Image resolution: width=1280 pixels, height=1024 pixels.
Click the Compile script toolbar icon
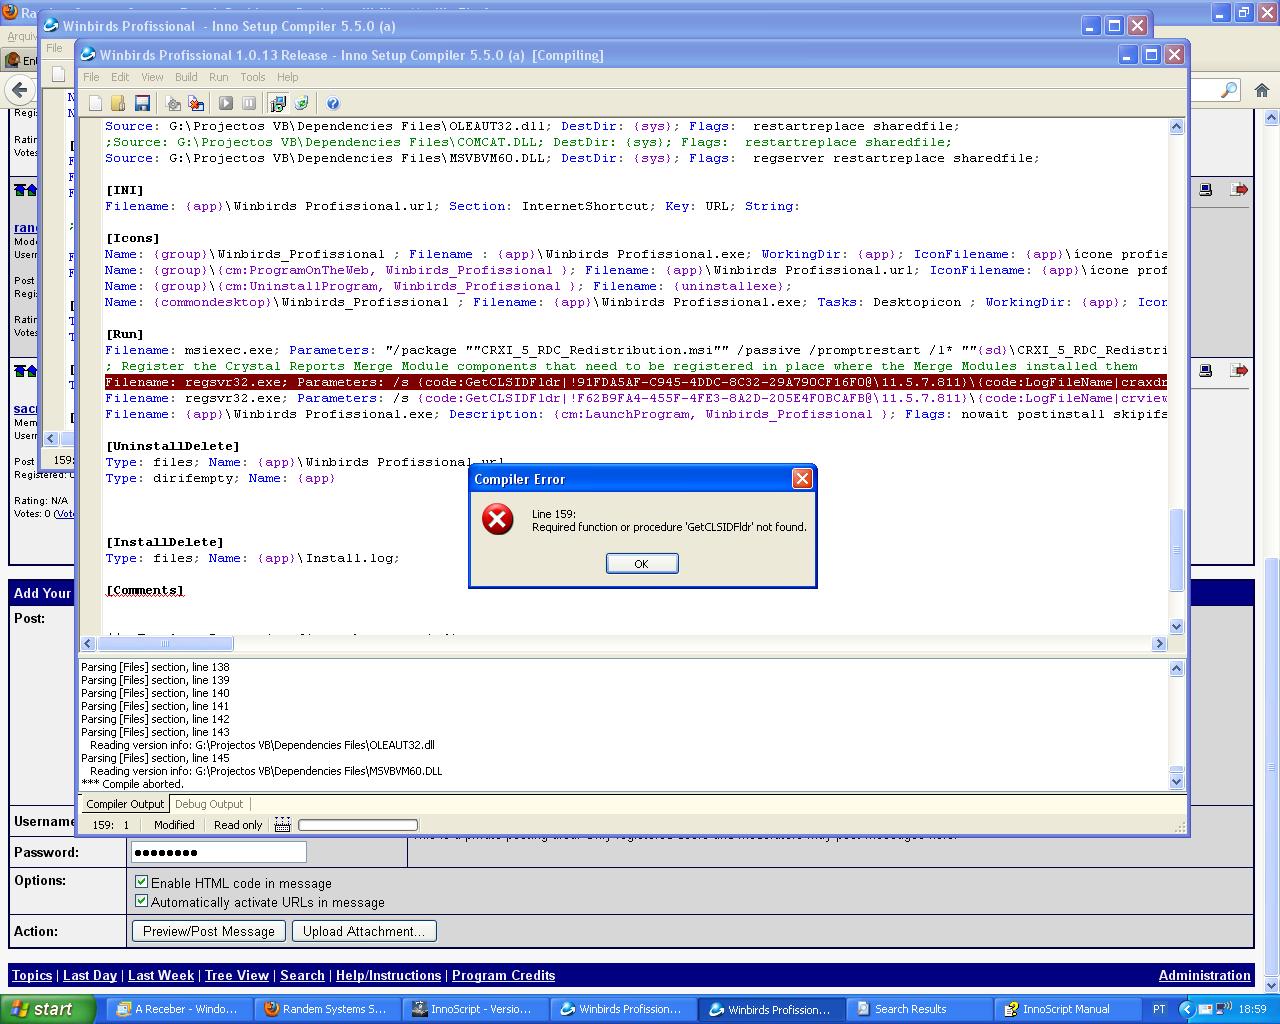click(173, 103)
